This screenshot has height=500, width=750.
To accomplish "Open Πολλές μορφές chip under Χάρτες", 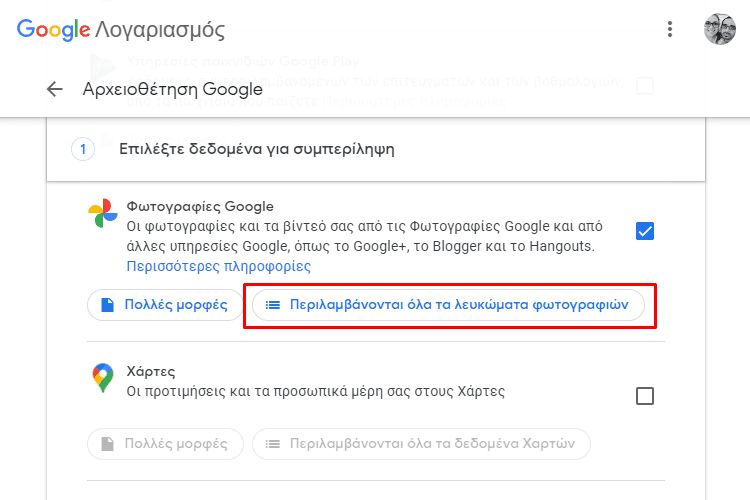I will (x=165, y=444).
